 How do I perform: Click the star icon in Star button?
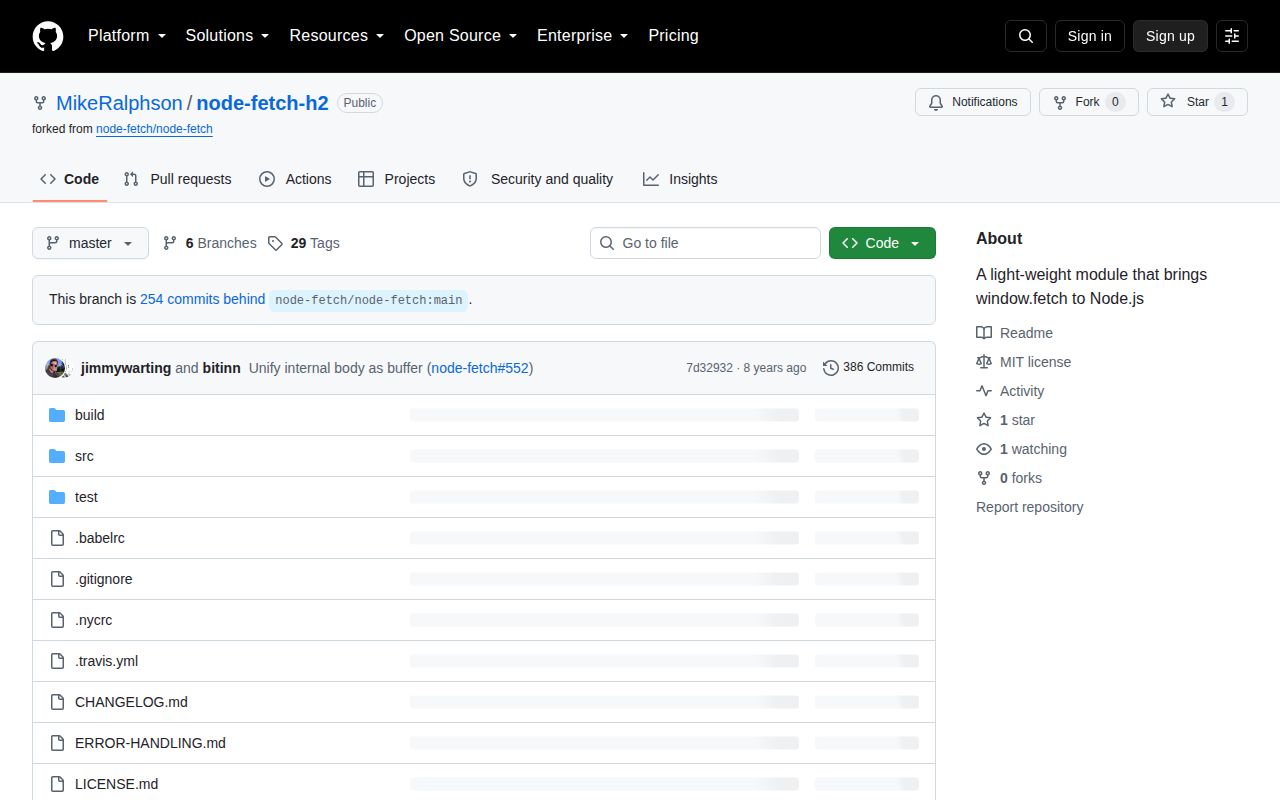[x=1168, y=102]
